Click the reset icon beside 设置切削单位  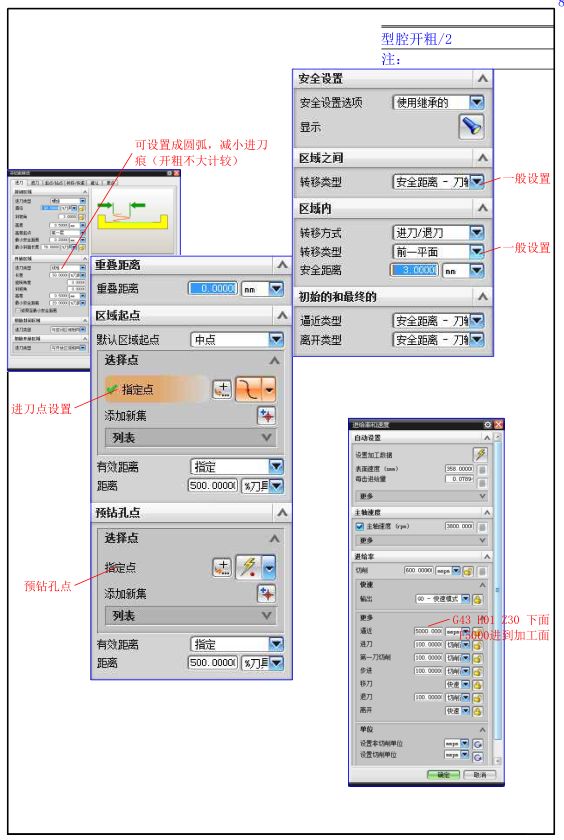pos(478,756)
